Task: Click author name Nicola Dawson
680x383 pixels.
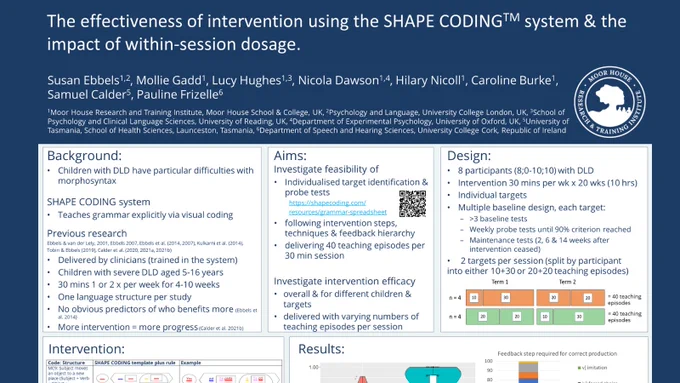Action: [338, 80]
